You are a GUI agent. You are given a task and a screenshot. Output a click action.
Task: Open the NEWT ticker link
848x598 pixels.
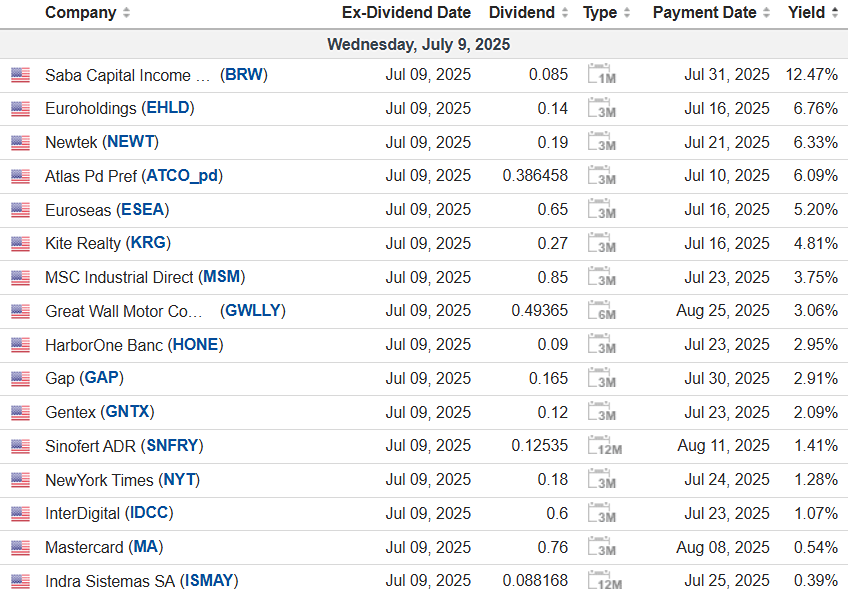(131, 142)
